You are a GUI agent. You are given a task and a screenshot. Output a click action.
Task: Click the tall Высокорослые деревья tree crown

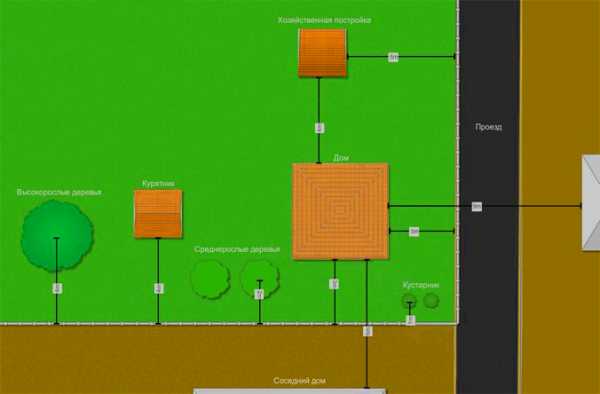click(57, 236)
